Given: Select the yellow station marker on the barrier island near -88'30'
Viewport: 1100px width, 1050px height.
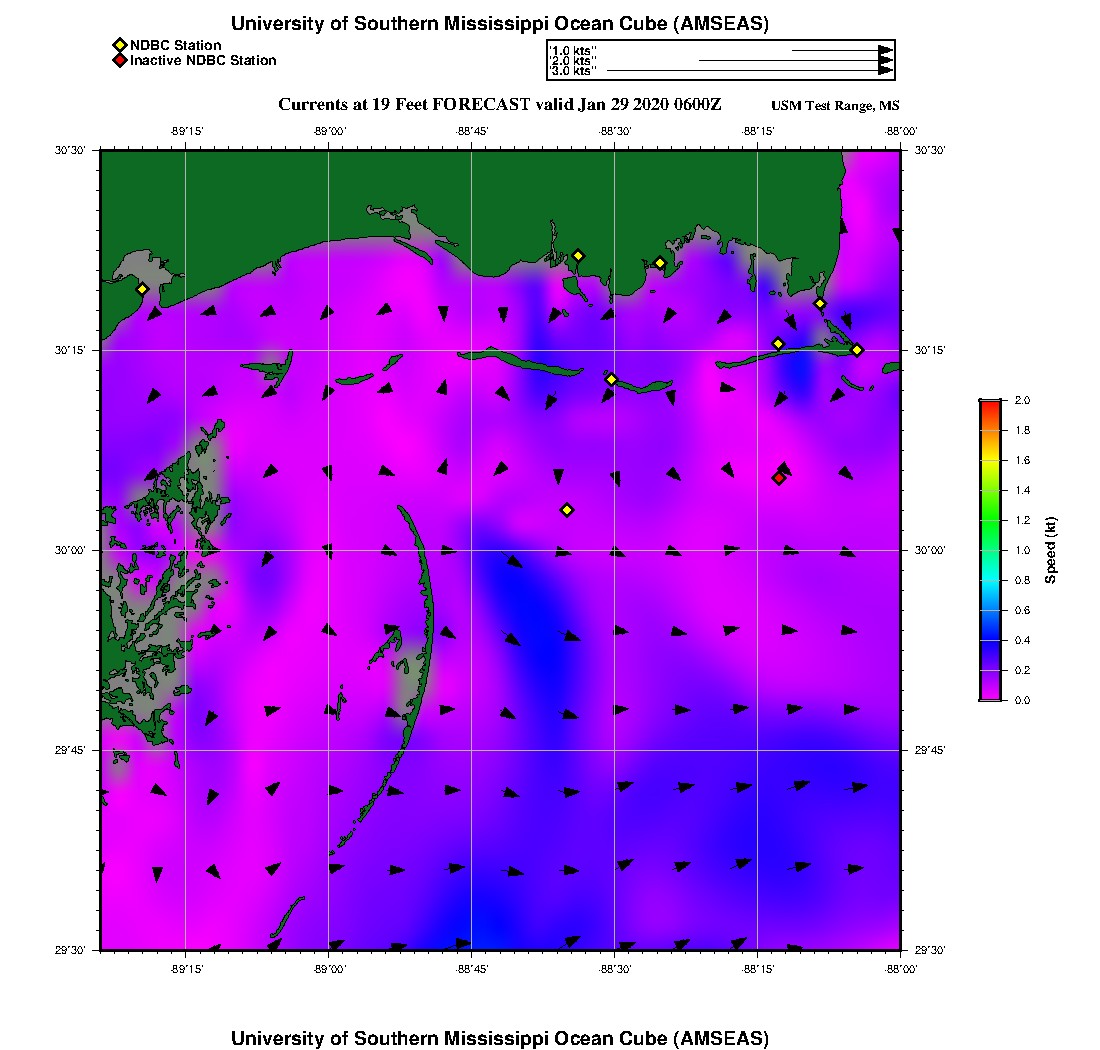Looking at the screenshot, I should [x=611, y=379].
